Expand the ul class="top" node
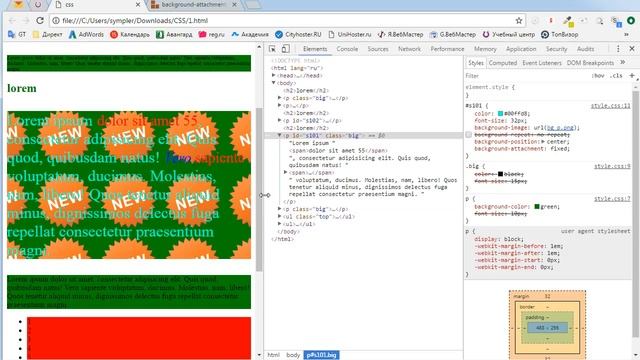640x360 pixels. pyautogui.click(x=280, y=216)
